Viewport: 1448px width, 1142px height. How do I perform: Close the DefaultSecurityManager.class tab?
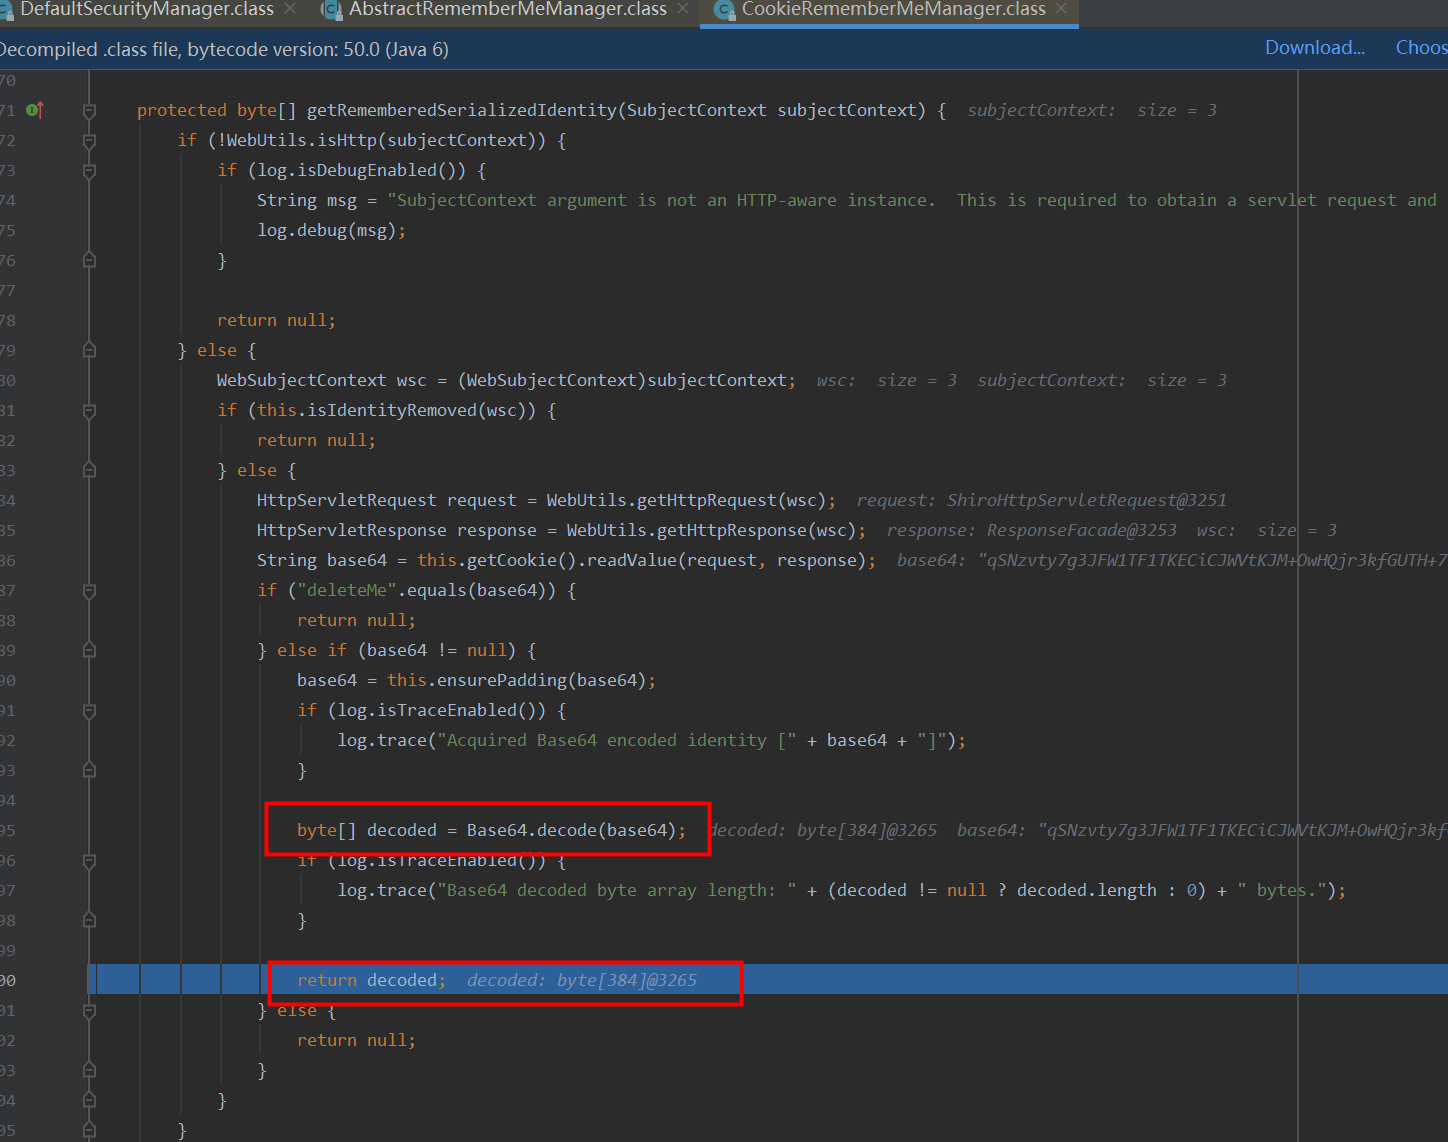290,9
